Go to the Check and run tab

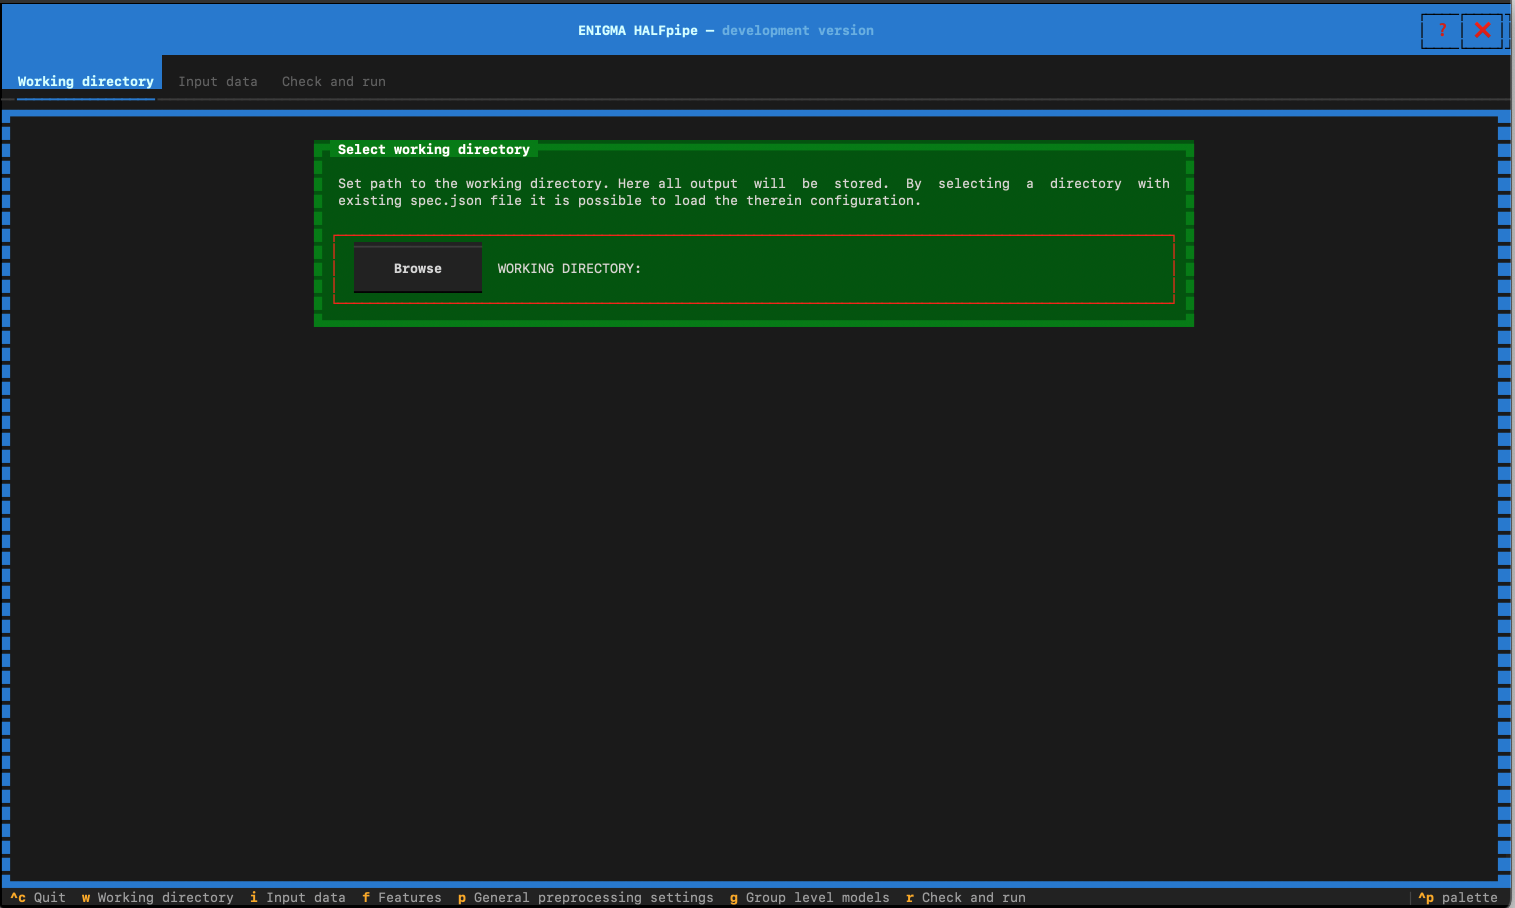(x=334, y=82)
